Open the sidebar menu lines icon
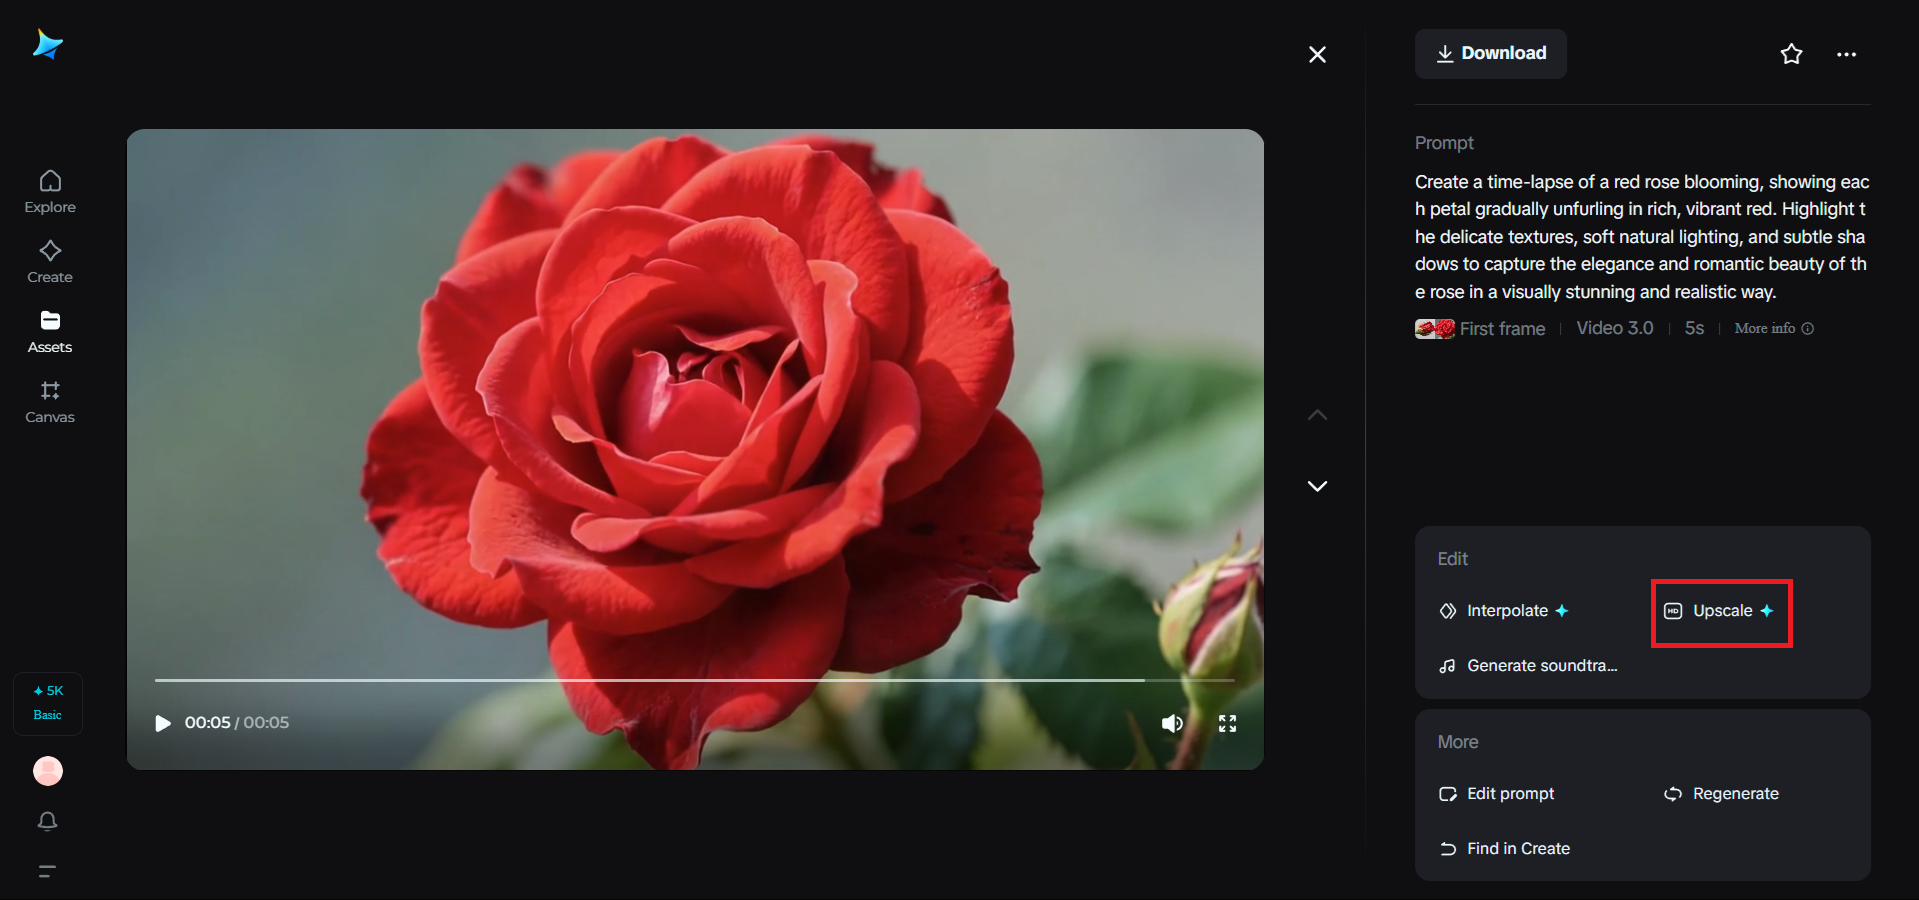Screen dimensions: 1919x900 coord(47,871)
